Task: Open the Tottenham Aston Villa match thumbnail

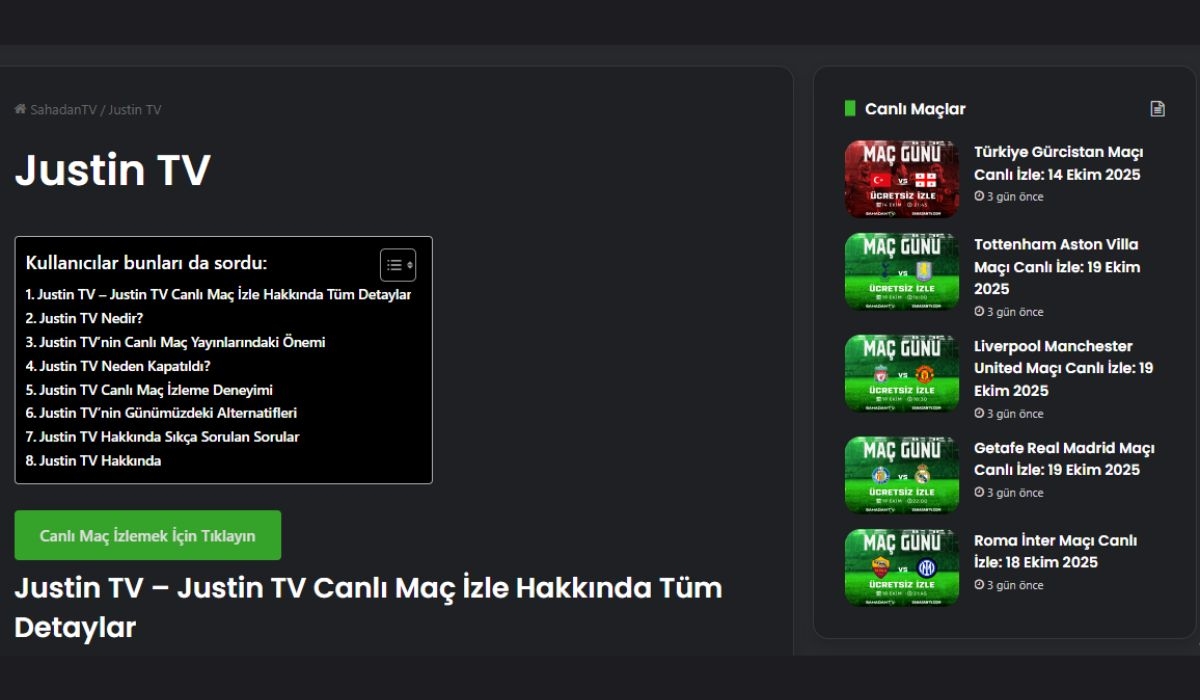Action: click(x=901, y=272)
